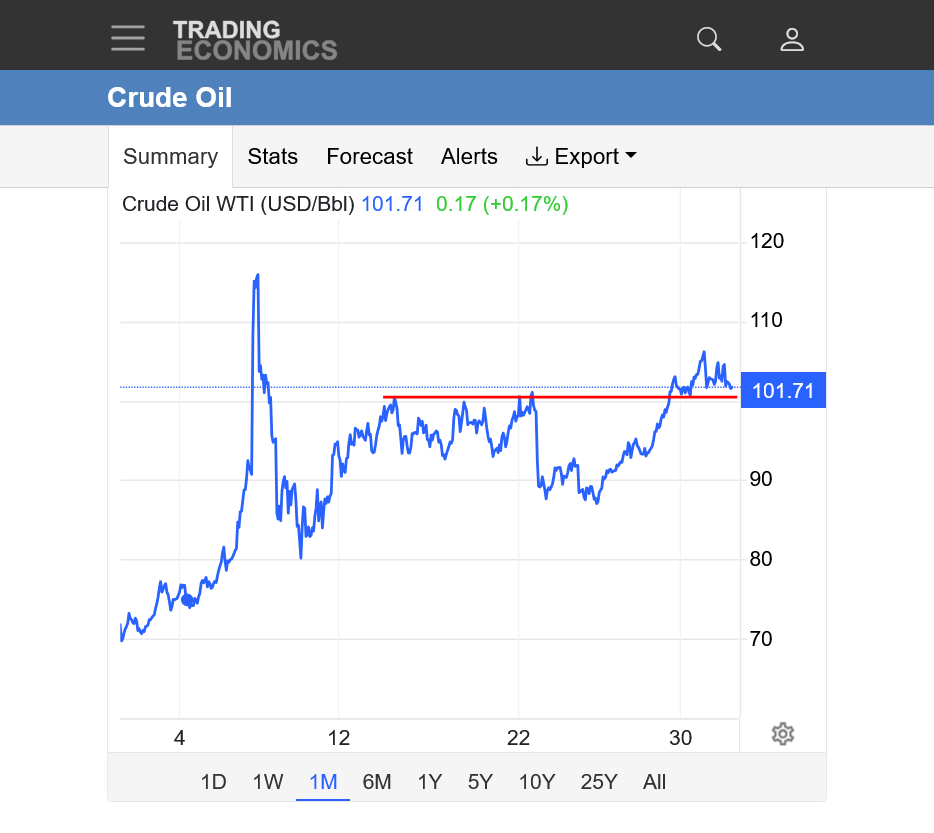Click the search magnifier icon
This screenshot has height=833, width=934.
pos(709,39)
